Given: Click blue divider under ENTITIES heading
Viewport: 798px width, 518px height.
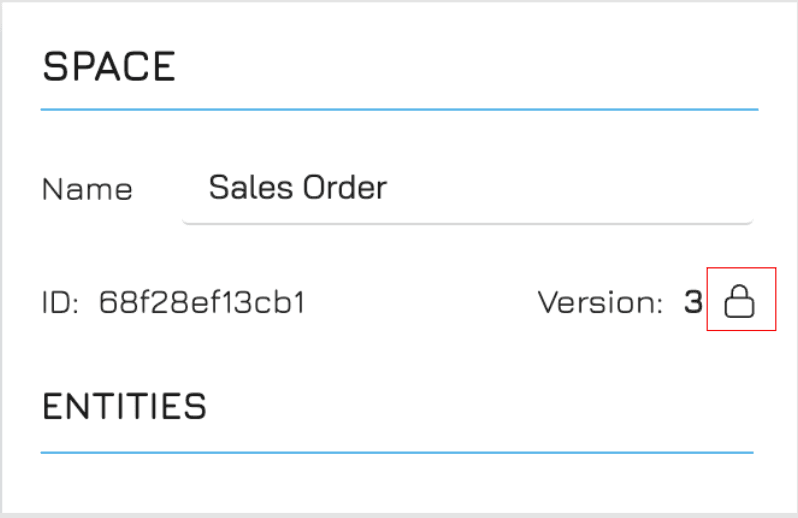Looking at the screenshot, I should 397,452.
